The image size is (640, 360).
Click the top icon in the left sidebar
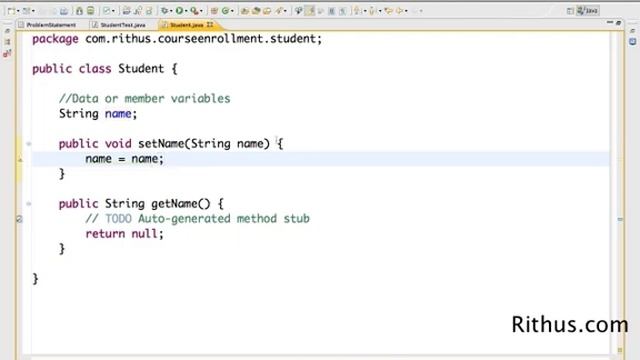7,31
